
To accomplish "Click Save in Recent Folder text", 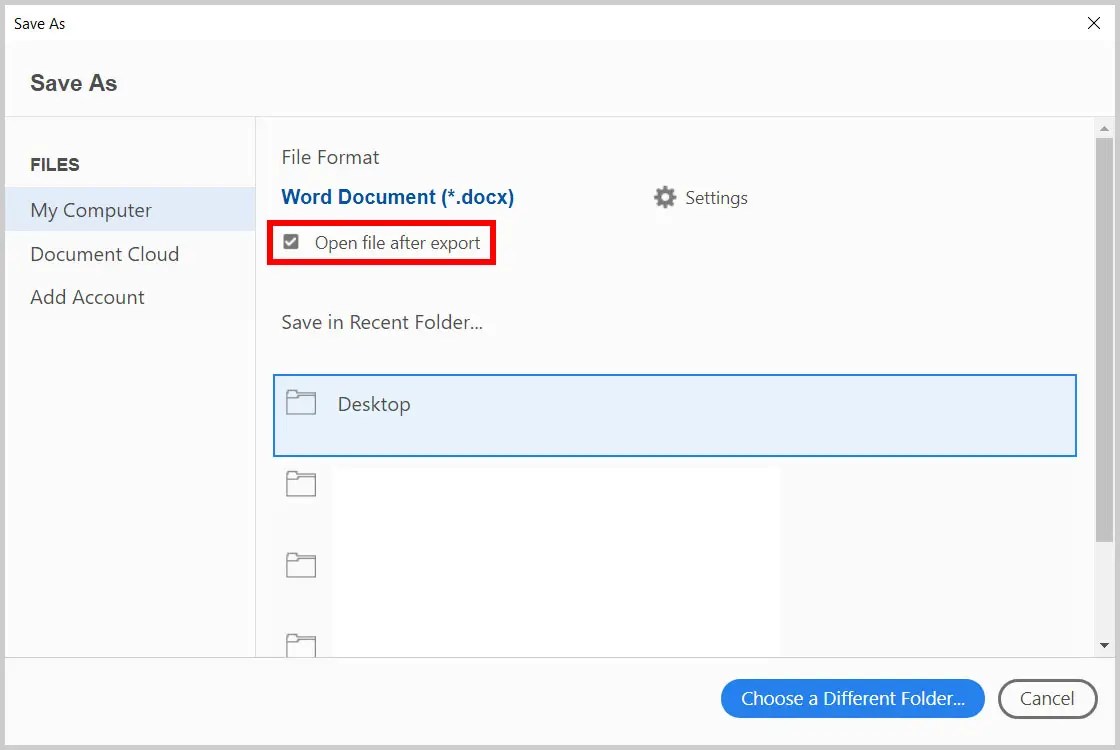I will (382, 322).
